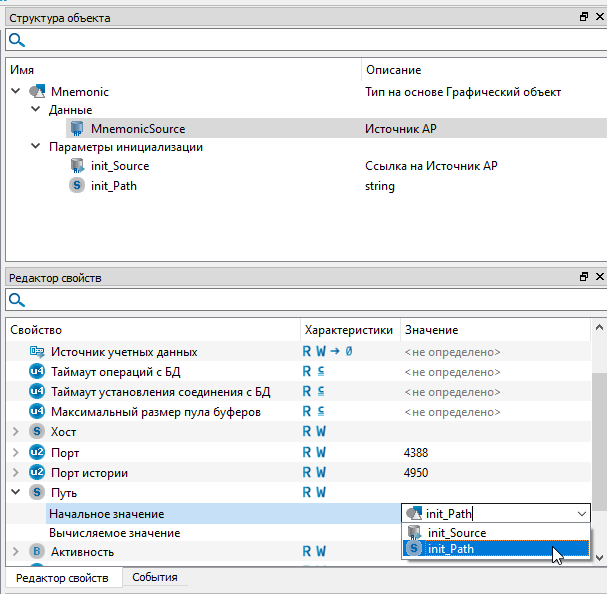Collapse the Путь property row
607x594 pixels.
15,492
